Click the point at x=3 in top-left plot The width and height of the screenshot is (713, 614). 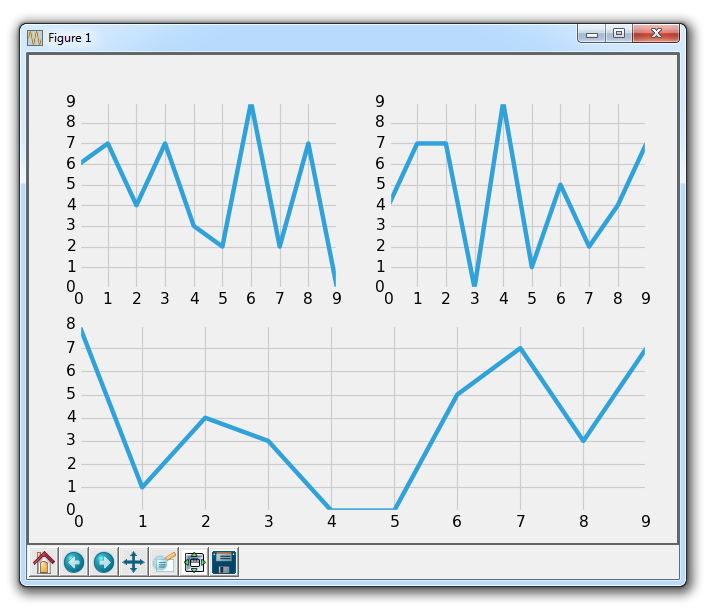(165, 143)
